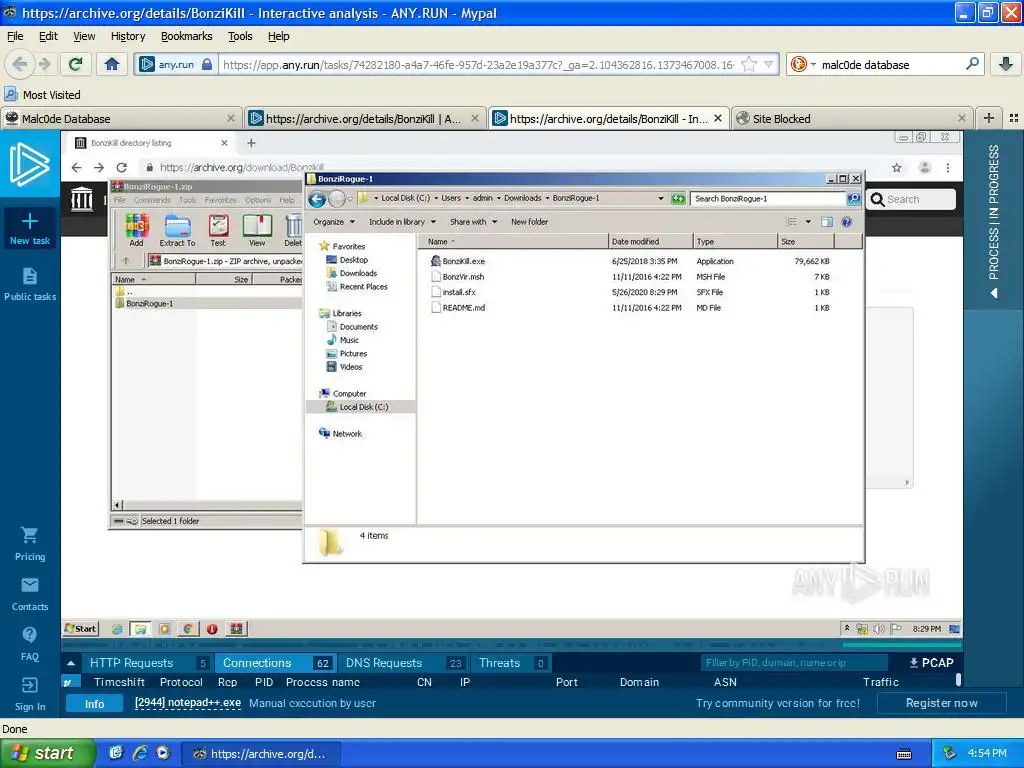Click WinRAR View toolbar icon
Viewport: 1024px width, 768px height.
pyautogui.click(x=257, y=231)
